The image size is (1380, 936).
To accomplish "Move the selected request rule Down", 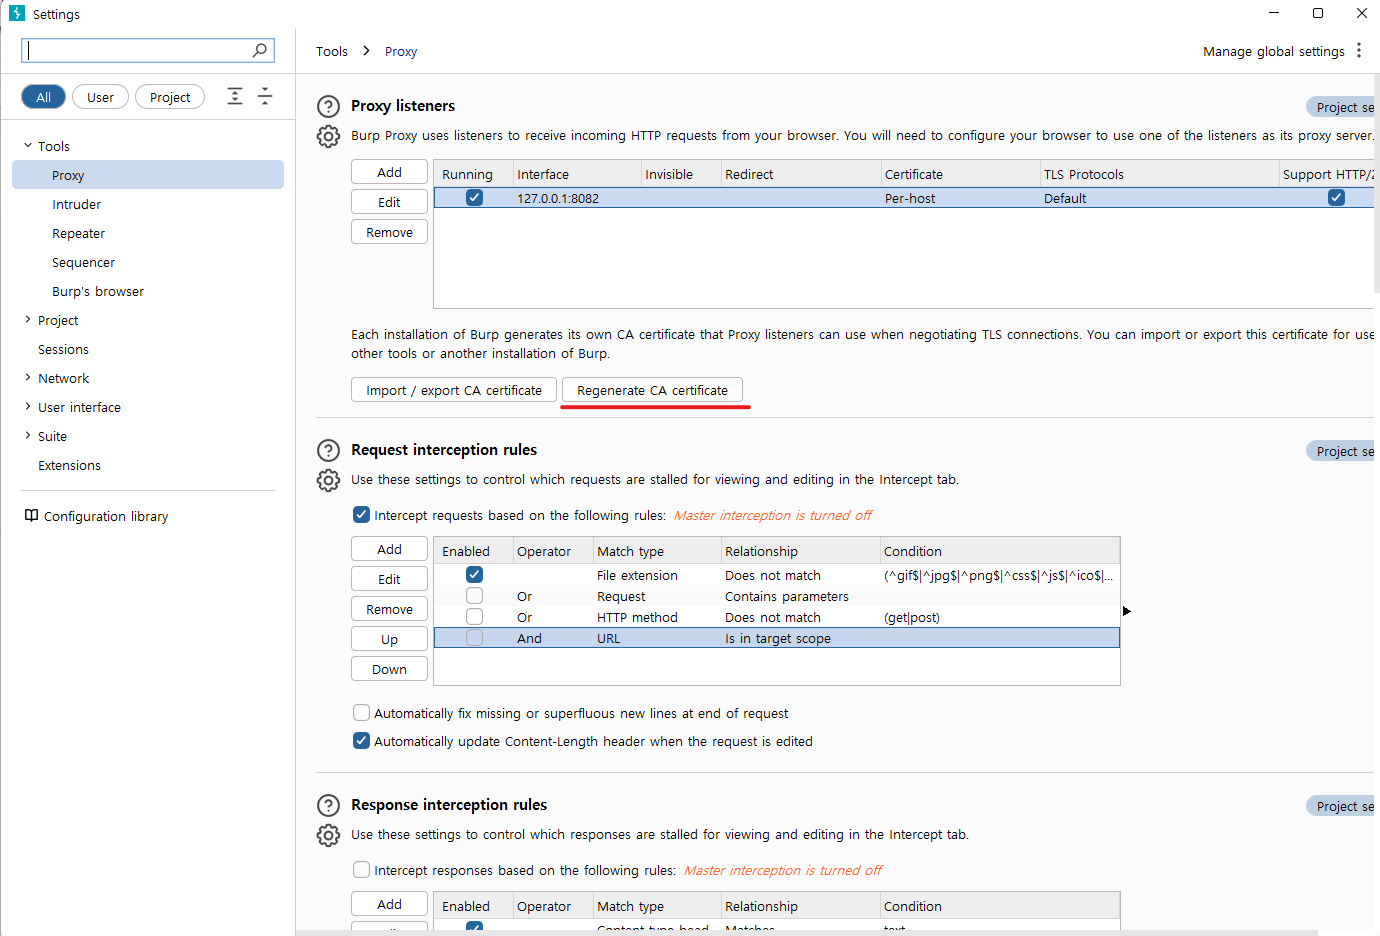I will click(389, 669).
